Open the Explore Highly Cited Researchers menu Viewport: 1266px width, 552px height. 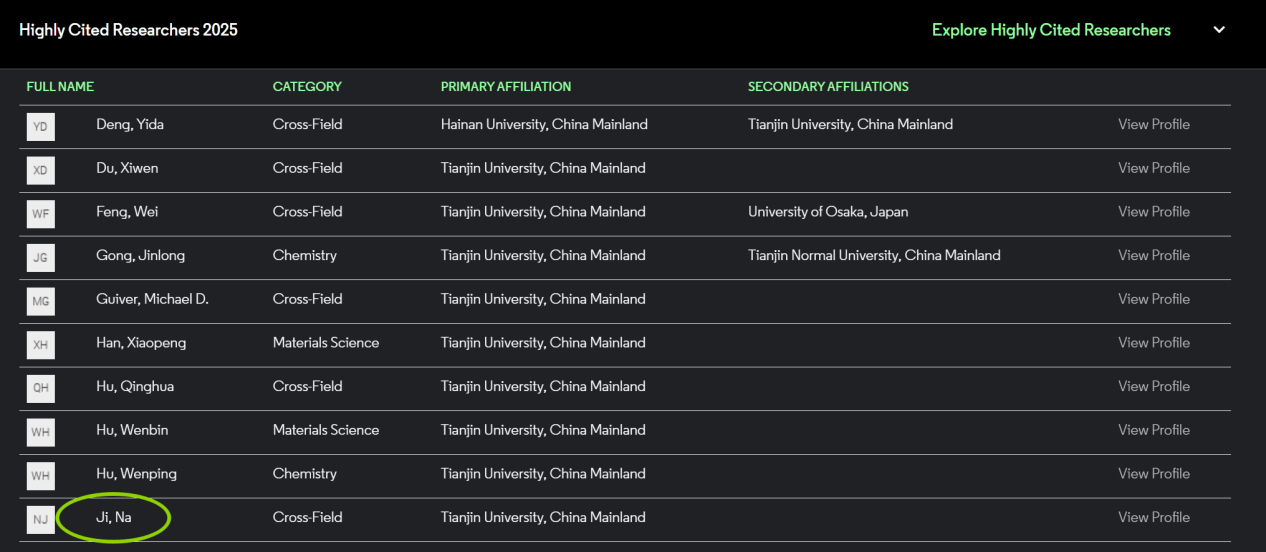pos(1050,30)
